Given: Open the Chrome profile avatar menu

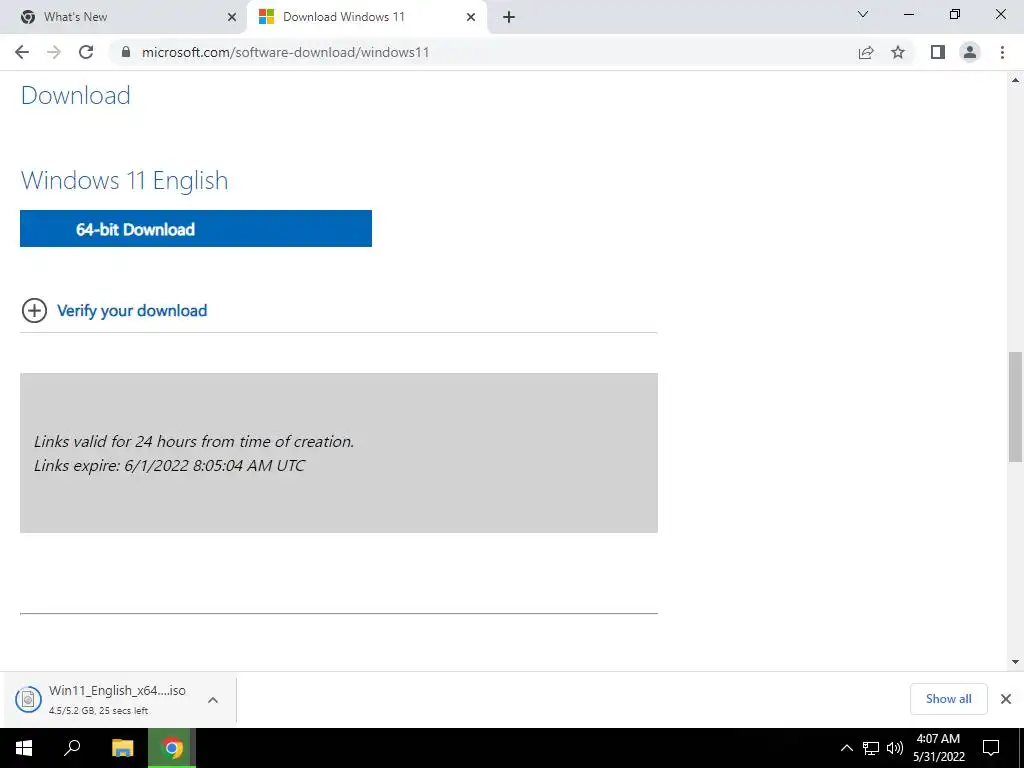Looking at the screenshot, I should pos(970,52).
